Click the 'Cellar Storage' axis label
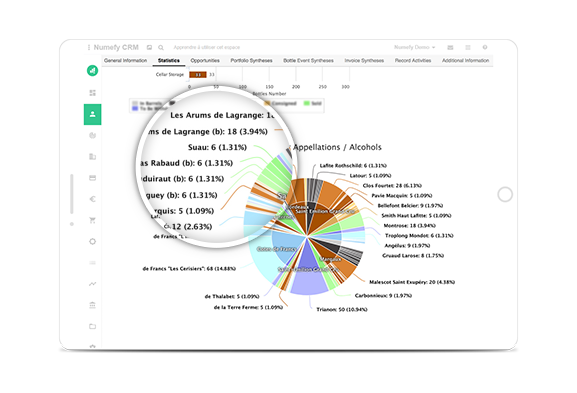Image resolution: width=577 pixels, height=393 pixels. [x=170, y=75]
